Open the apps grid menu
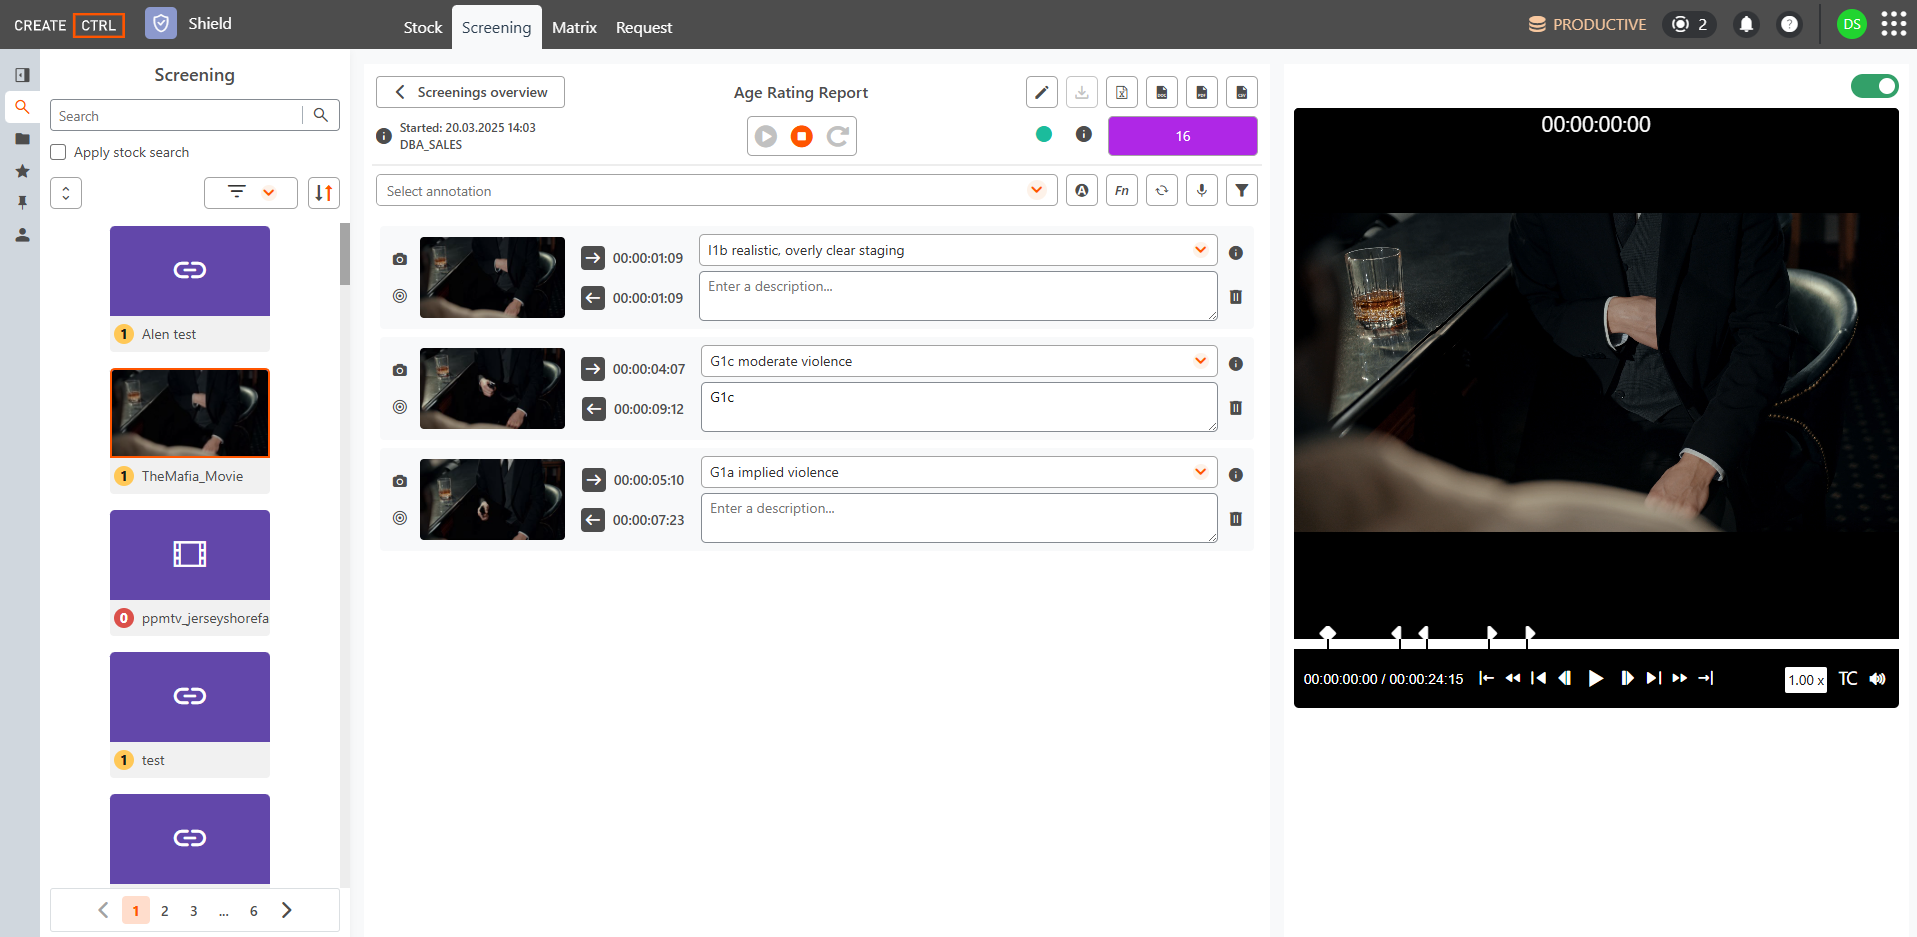 click(x=1893, y=24)
